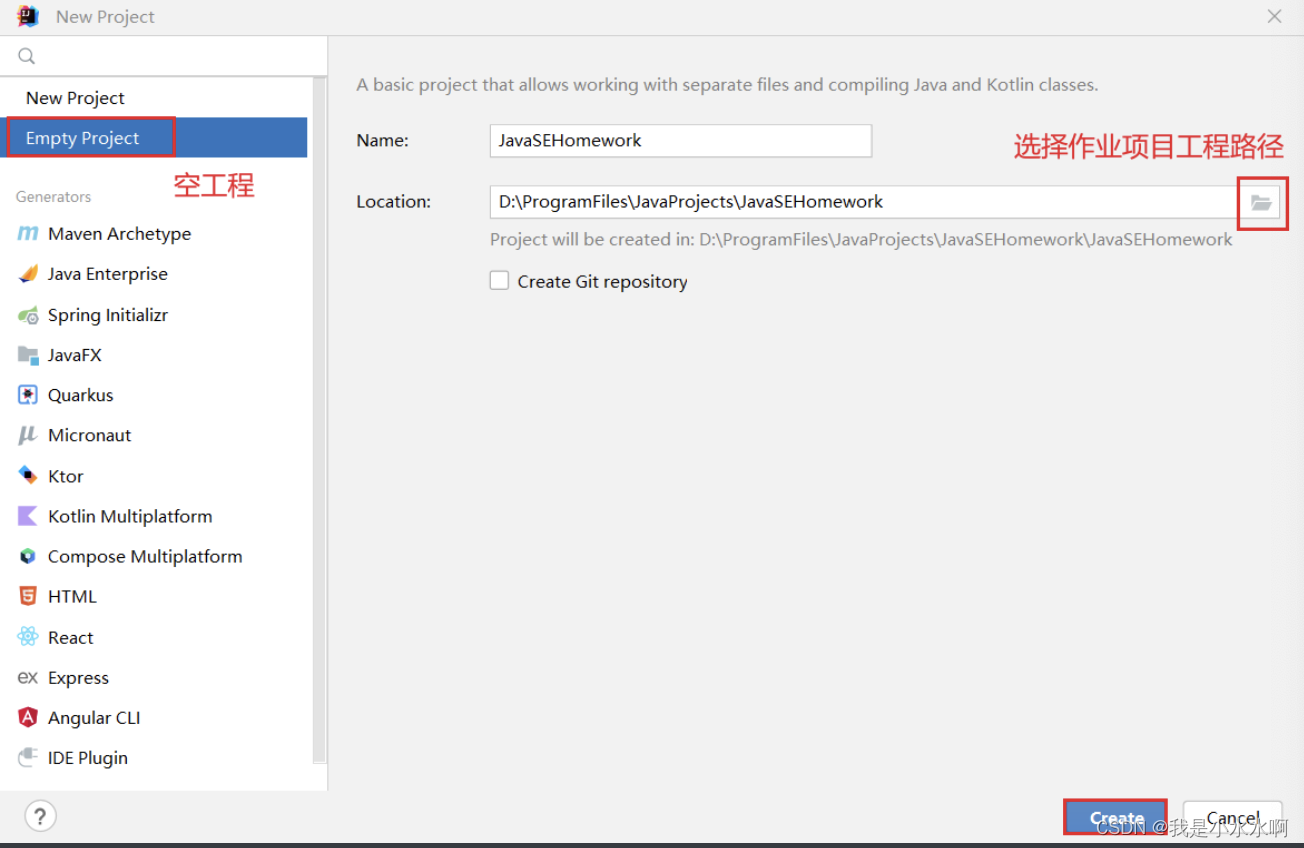Click the Maven Archetype generator icon
Viewport: 1304px width, 848px height.
pos(28,234)
